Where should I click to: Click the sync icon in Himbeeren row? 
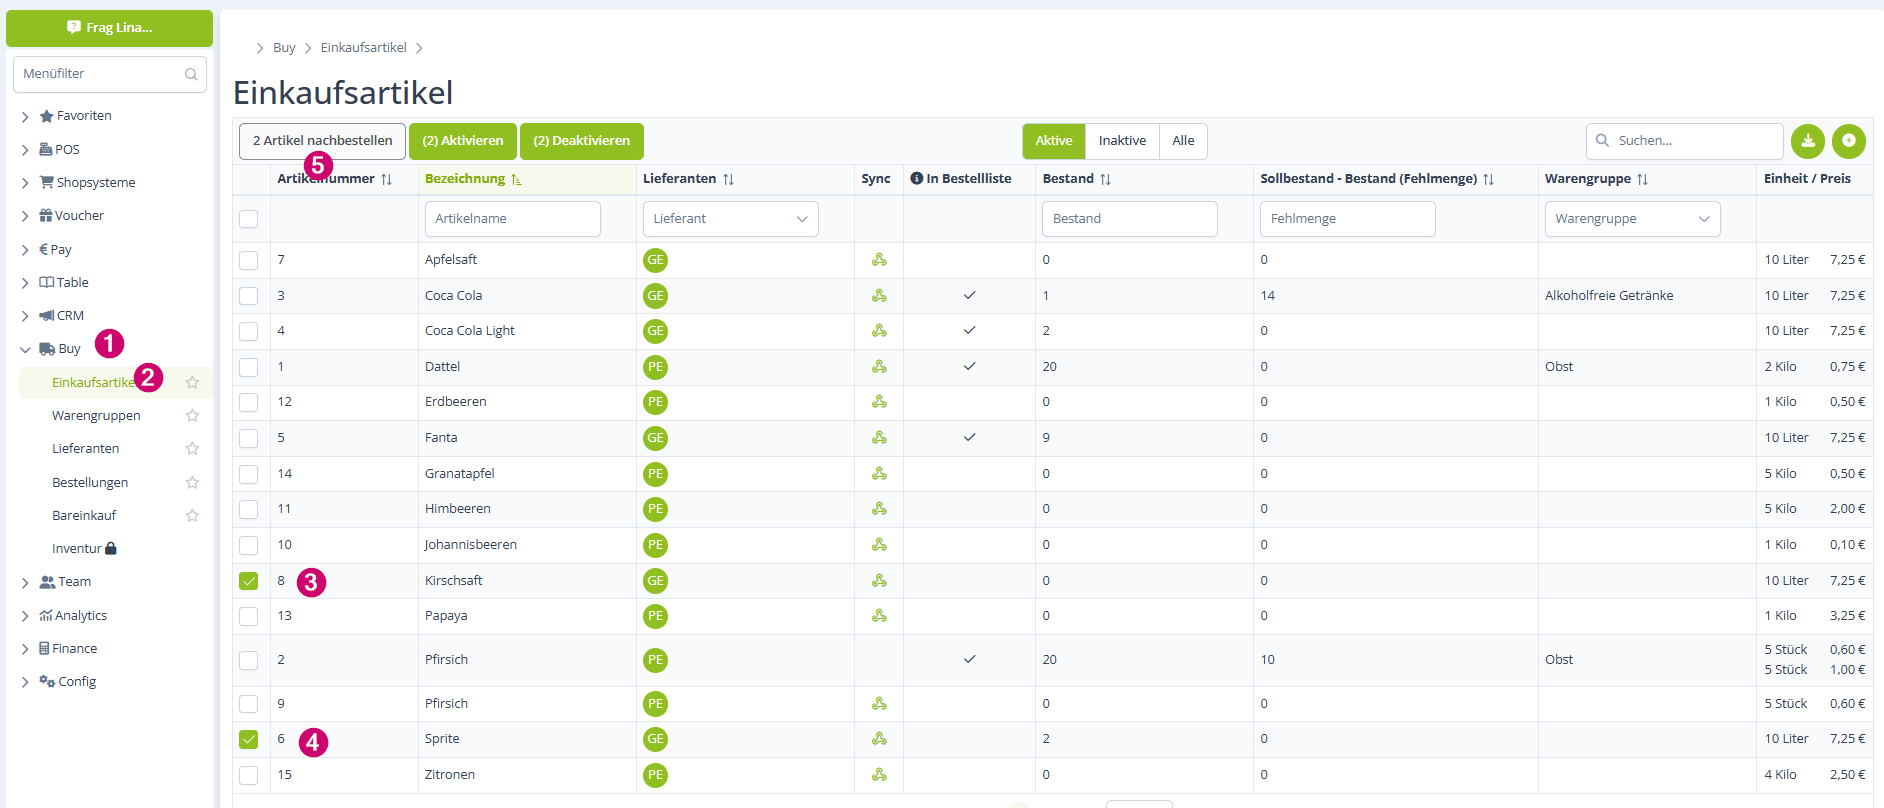(x=879, y=509)
